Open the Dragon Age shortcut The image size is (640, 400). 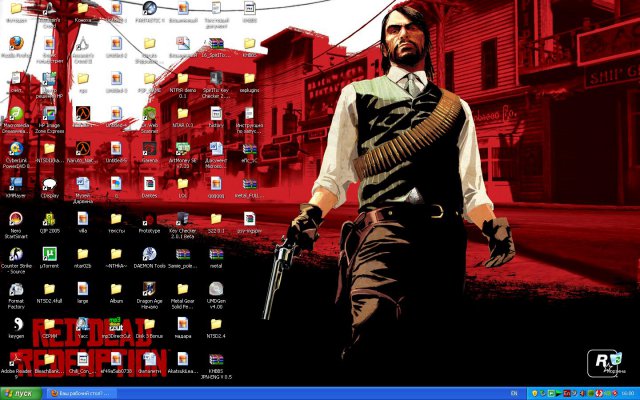coord(149,289)
